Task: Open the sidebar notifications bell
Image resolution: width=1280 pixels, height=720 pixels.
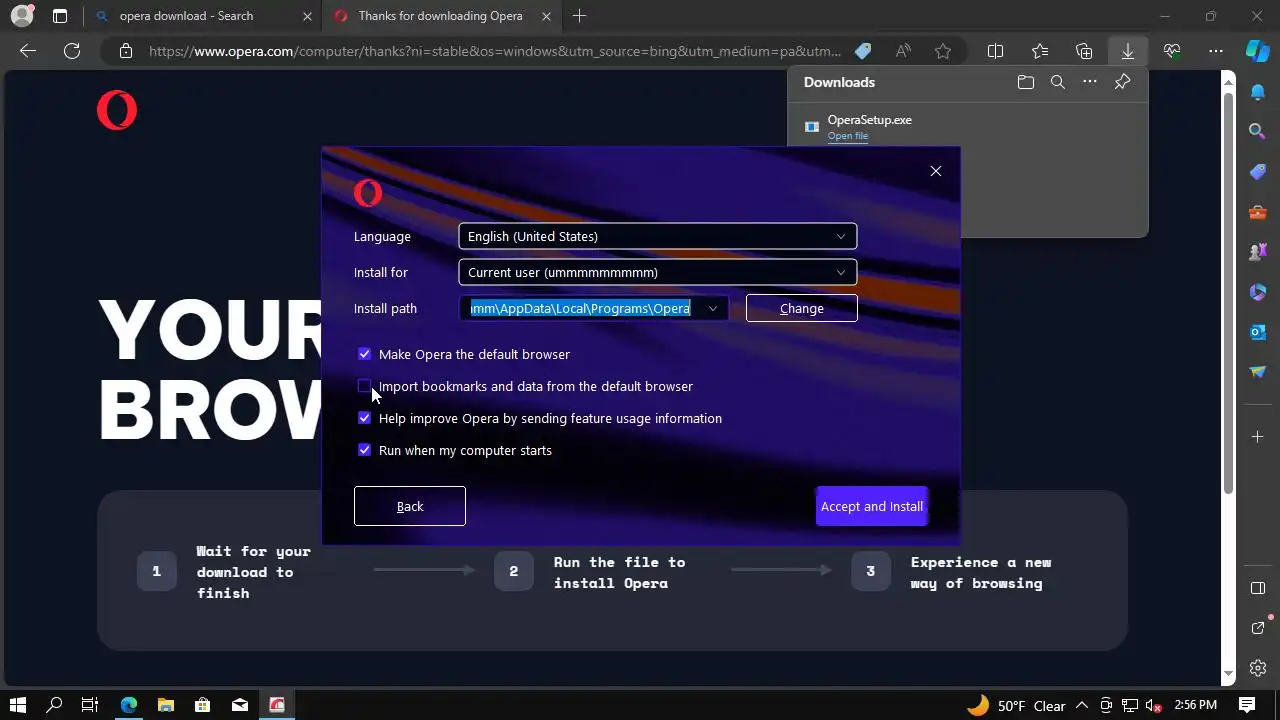Action: pyautogui.click(x=1258, y=92)
